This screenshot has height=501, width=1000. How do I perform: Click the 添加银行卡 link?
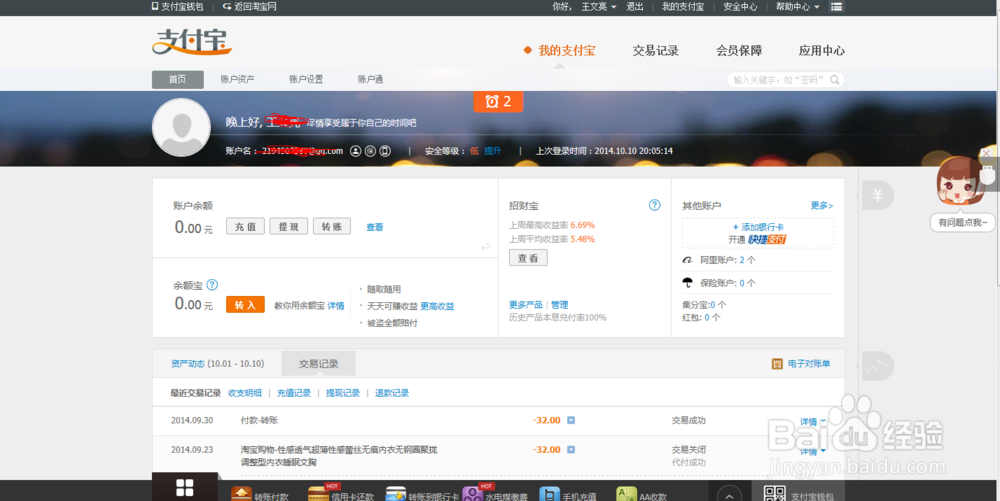(758, 227)
